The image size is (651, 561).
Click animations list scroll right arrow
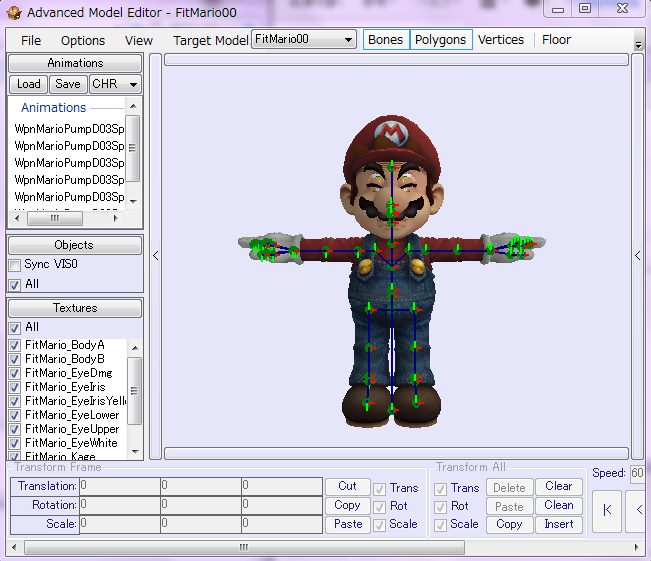116,218
